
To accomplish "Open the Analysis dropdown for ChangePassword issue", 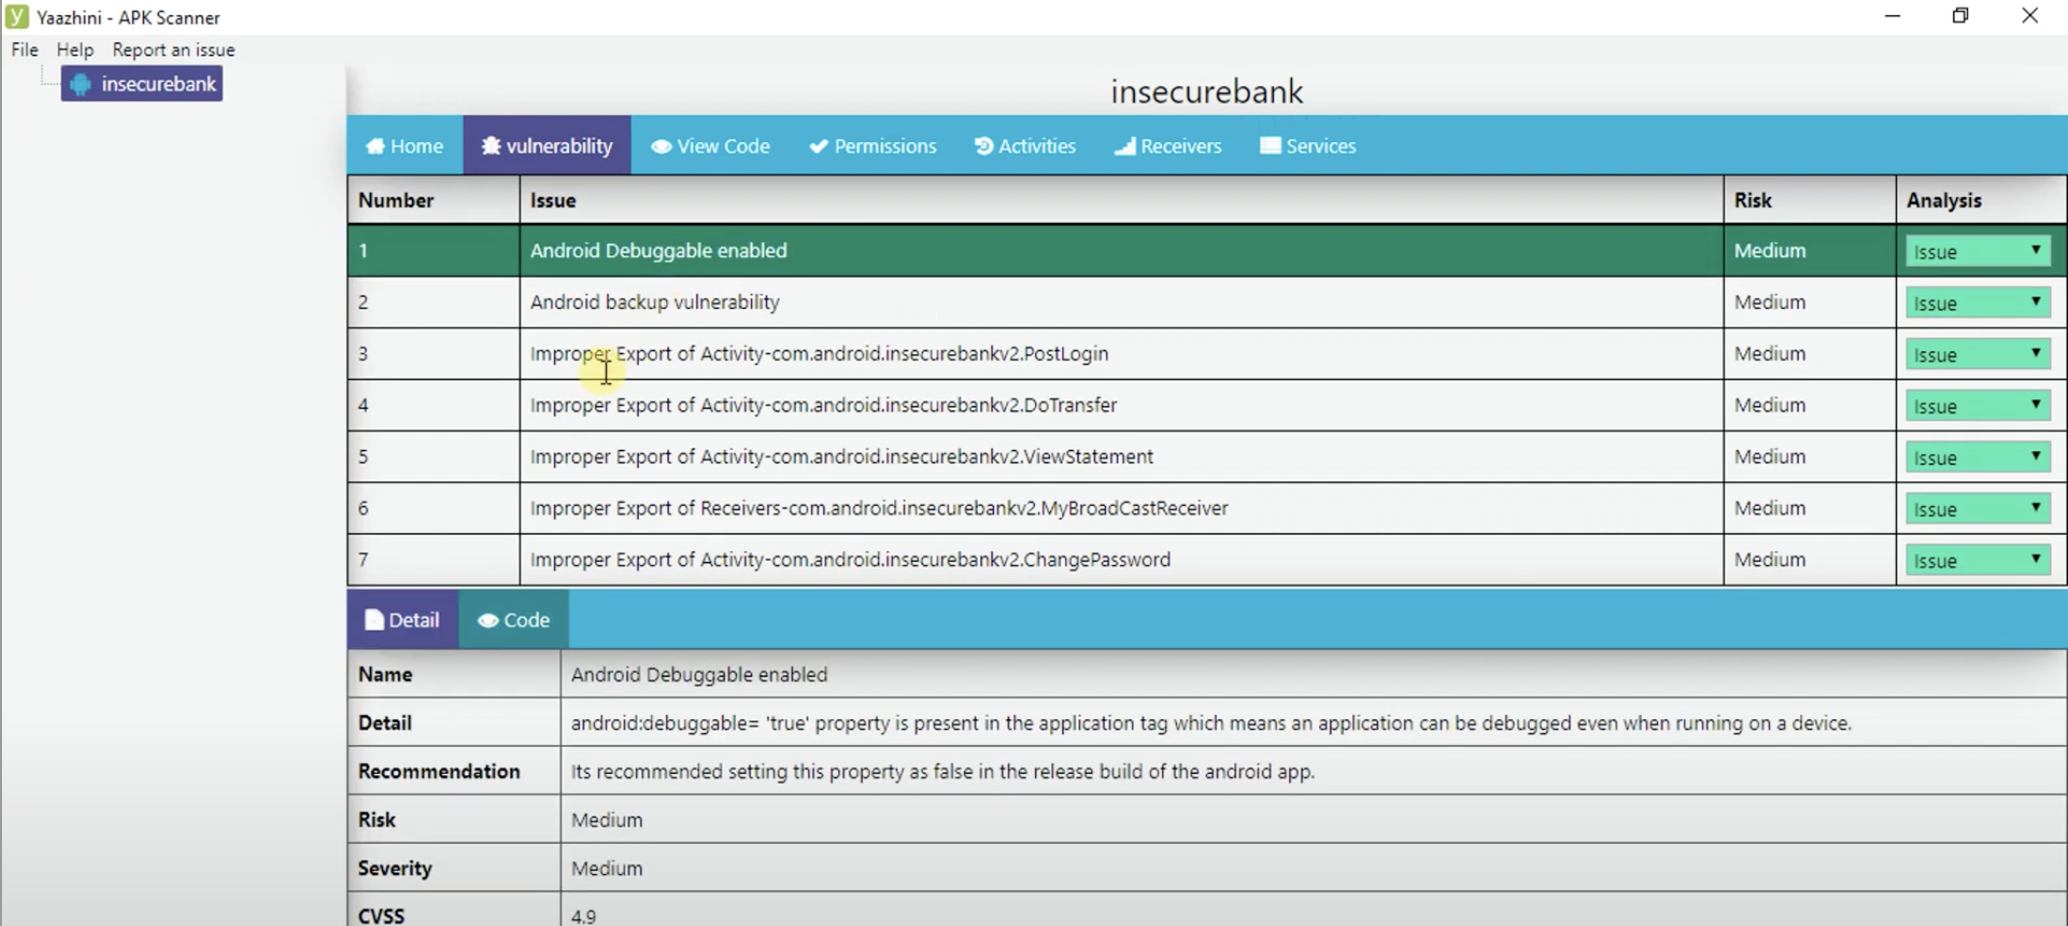I will tap(1977, 561).
